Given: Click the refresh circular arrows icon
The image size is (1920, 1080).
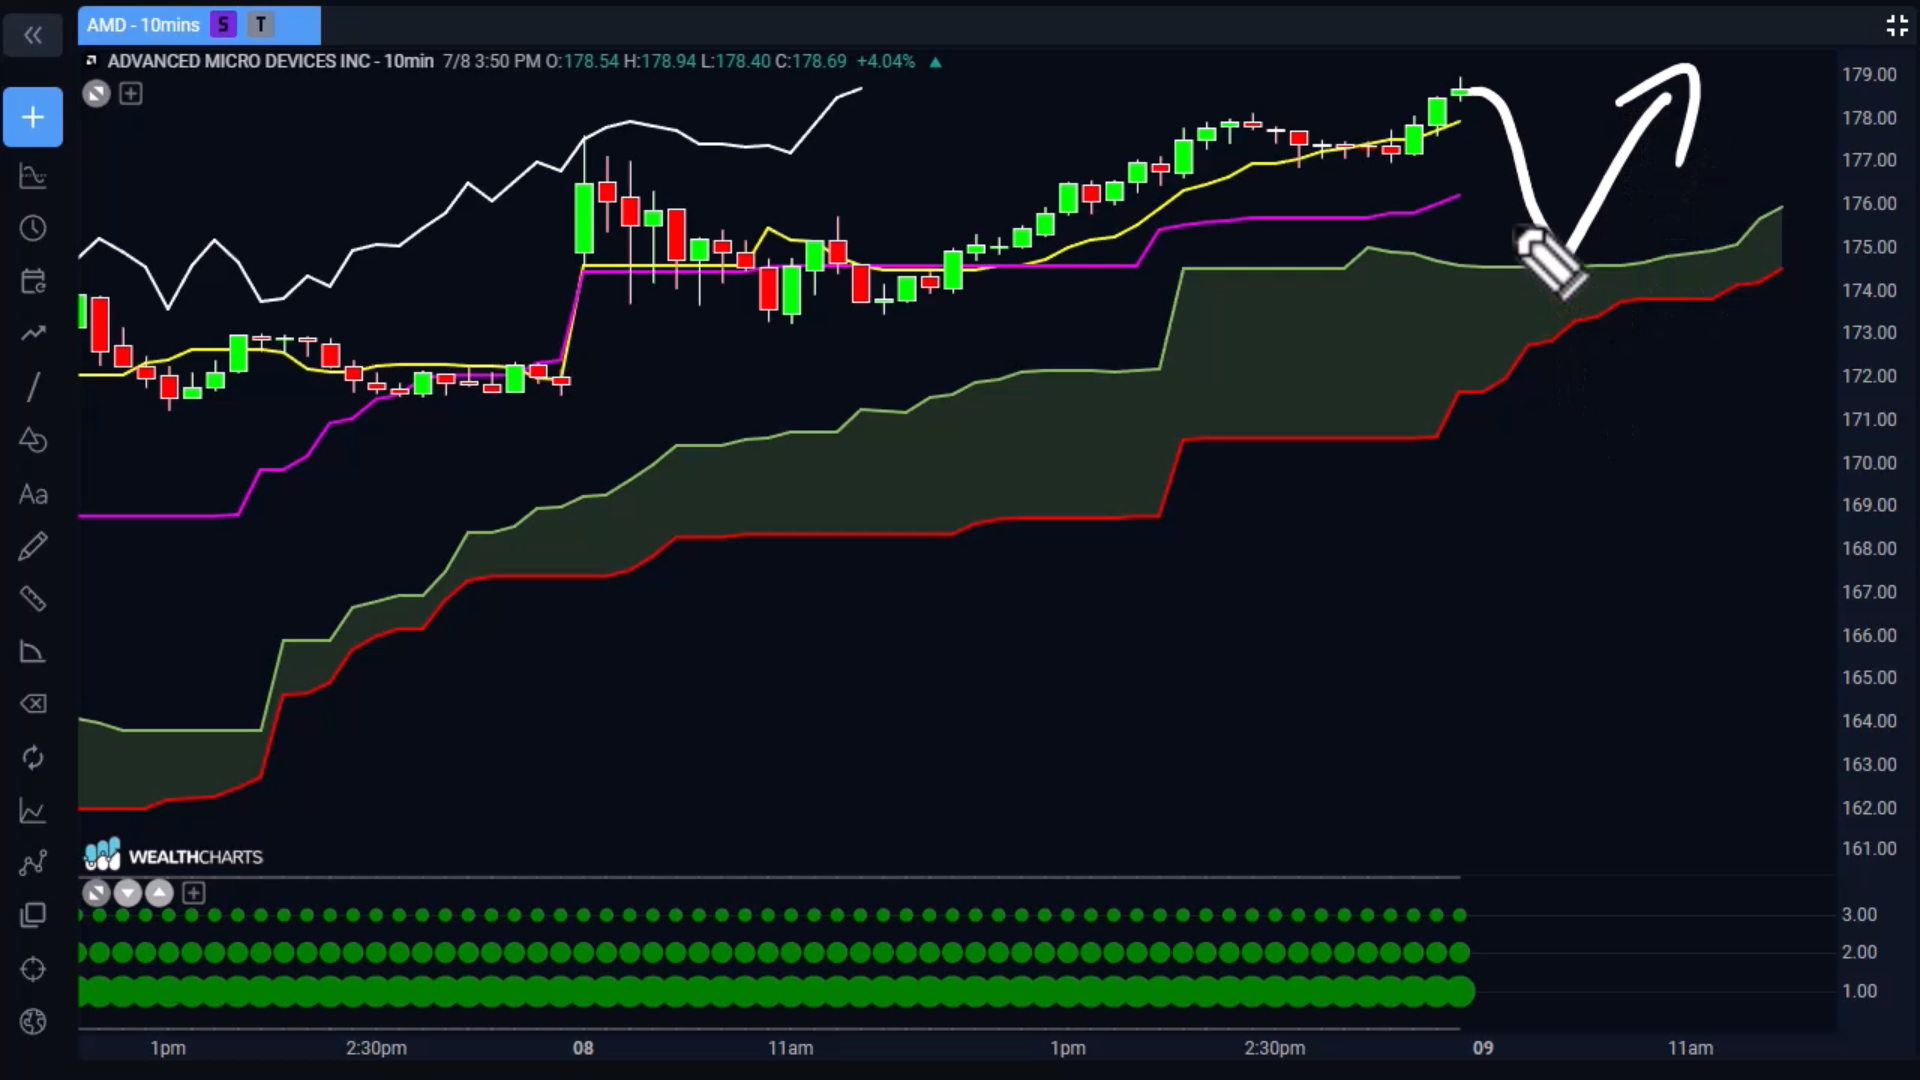Looking at the screenshot, I should 33,758.
